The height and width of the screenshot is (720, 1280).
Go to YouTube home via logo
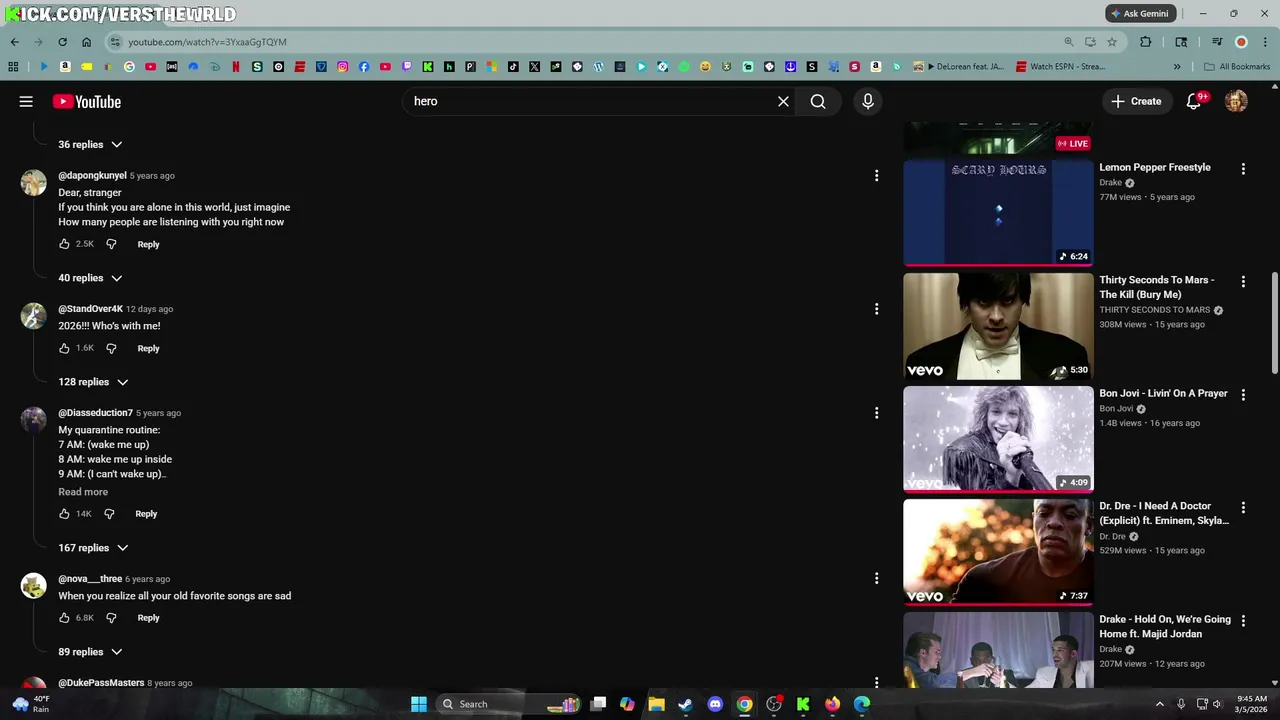[87, 101]
